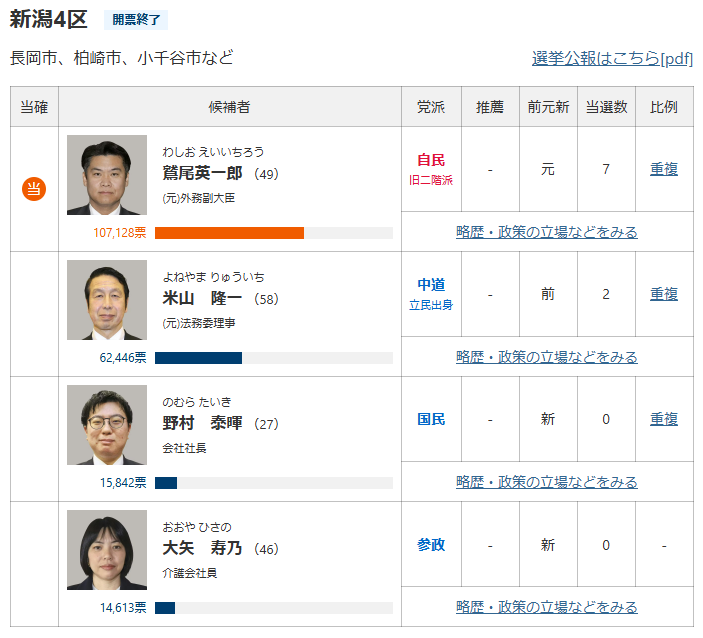Click the 参政 party label

[431, 545]
